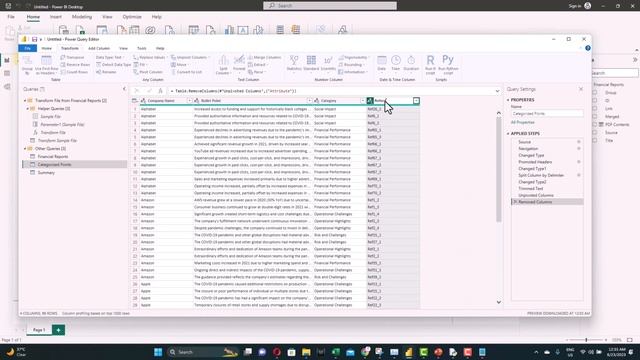Click the Duration button in the ribbon

pyautogui.click(x=411, y=64)
